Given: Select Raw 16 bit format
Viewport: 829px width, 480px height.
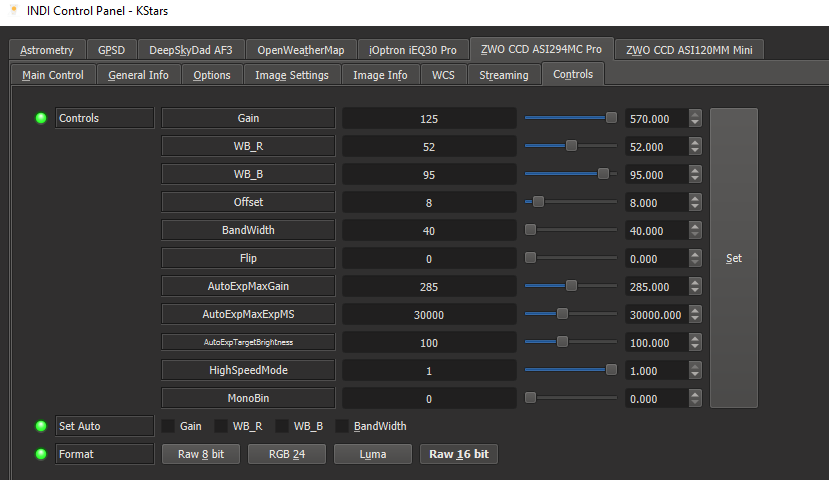Looking at the screenshot, I should tap(459, 454).
